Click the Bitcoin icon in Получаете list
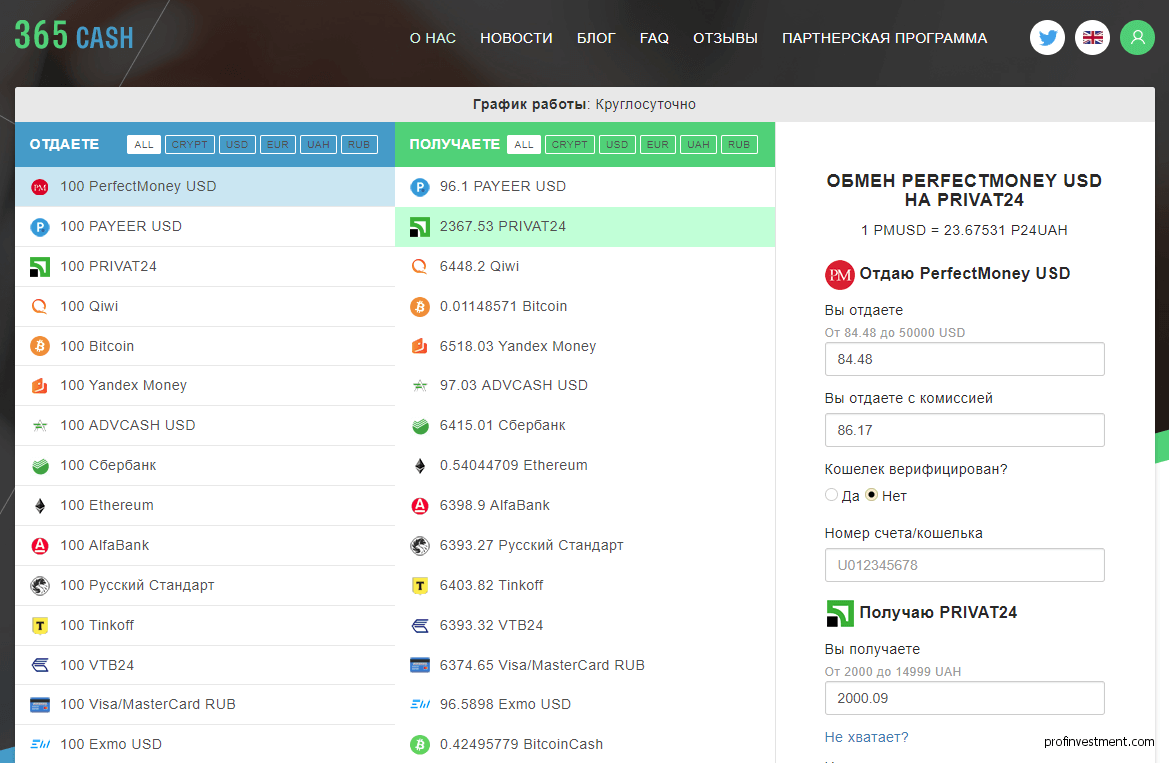Image resolution: width=1169 pixels, height=763 pixels. [420, 306]
